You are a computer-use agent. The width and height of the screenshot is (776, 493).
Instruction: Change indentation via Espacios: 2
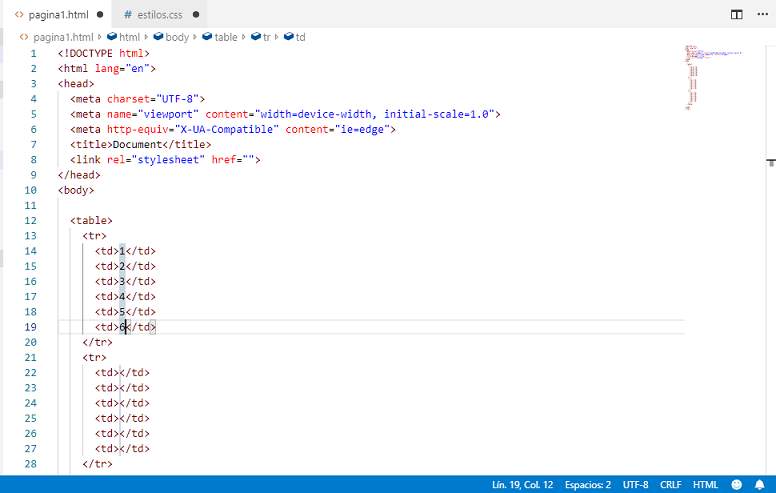tap(587, 485)
